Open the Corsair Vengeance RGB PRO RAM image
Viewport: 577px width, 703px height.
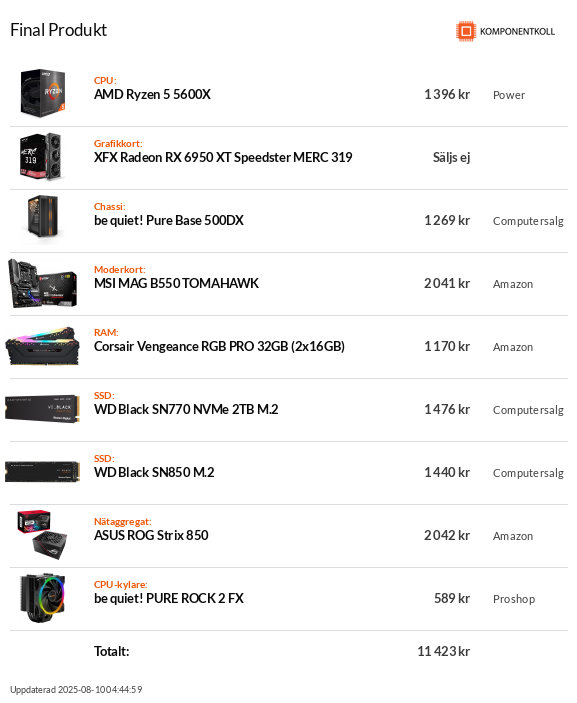(43, 346)
